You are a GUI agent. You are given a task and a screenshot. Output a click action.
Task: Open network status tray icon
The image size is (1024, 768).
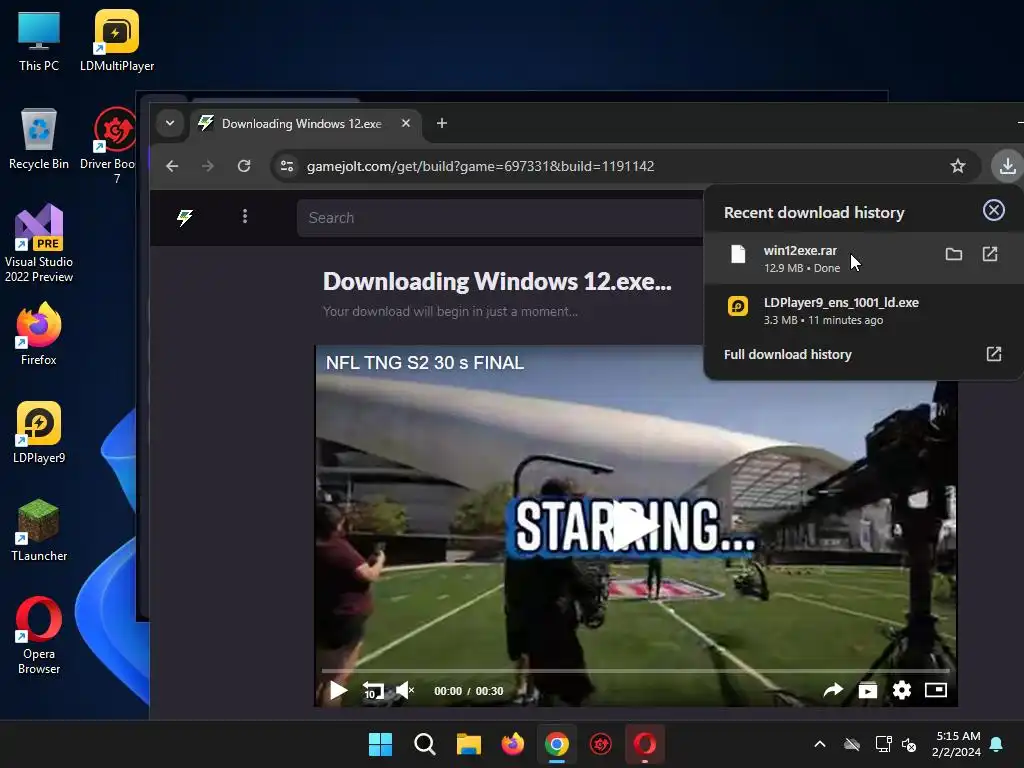883,744
